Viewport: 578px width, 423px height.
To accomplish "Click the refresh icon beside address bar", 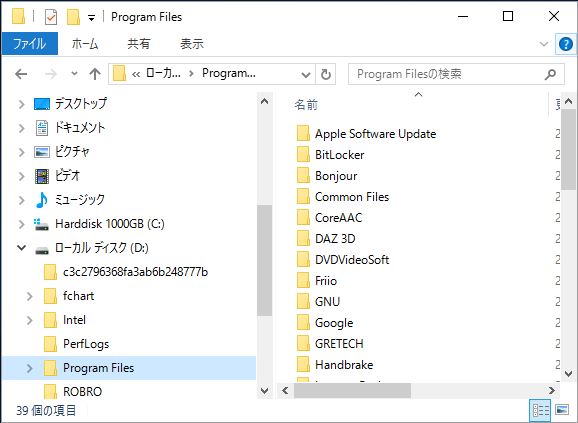I will pyautogui.click(x=325, y=74).
